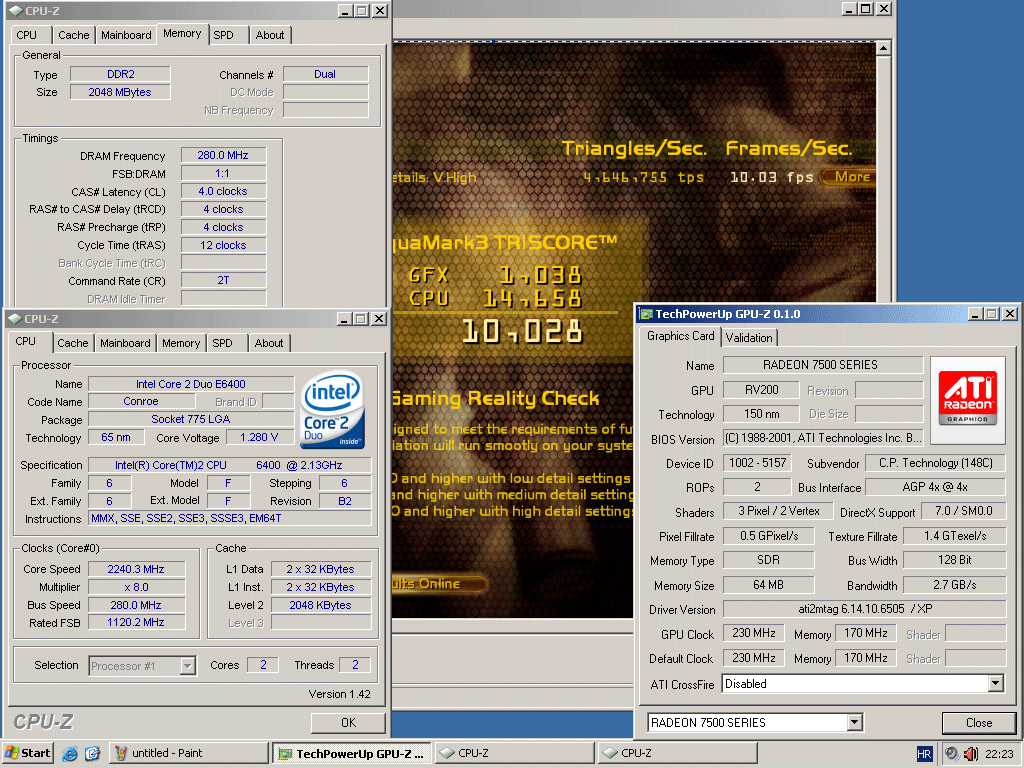
Task: Click the second quick launch icon beside Internet Explorer
Action: [x=92, y=754]
